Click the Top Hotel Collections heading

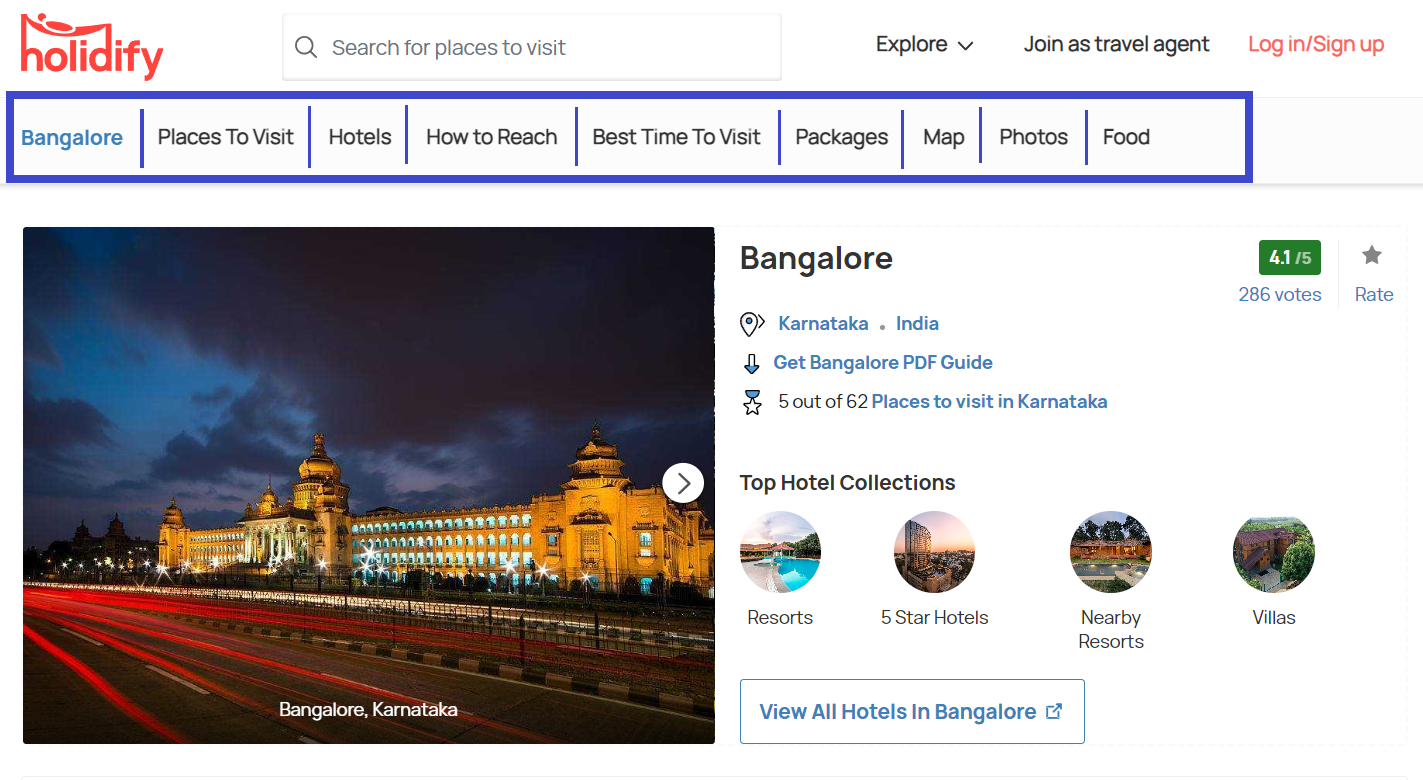coord(847,482)
